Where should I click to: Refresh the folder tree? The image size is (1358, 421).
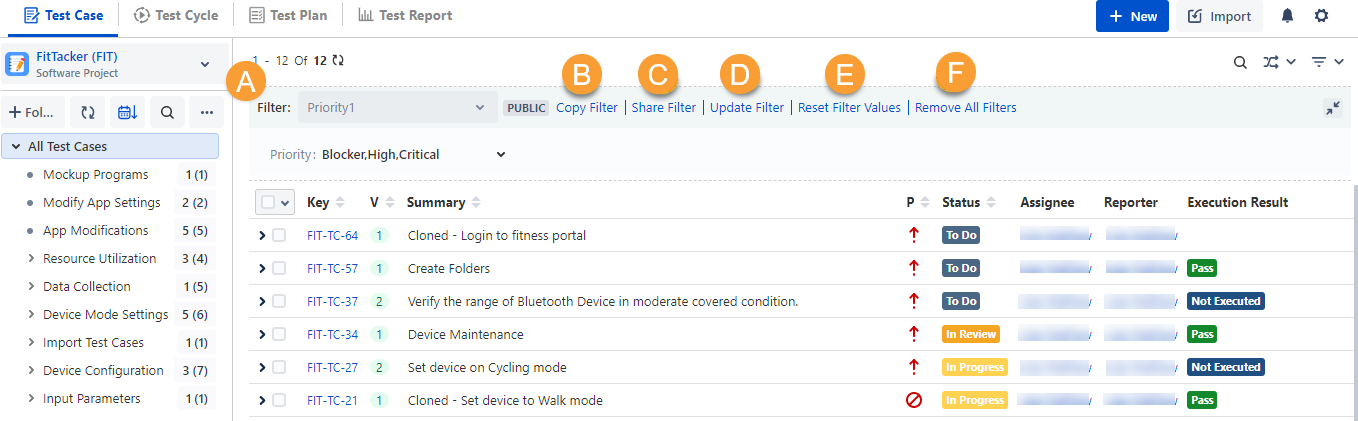point(88,113)
